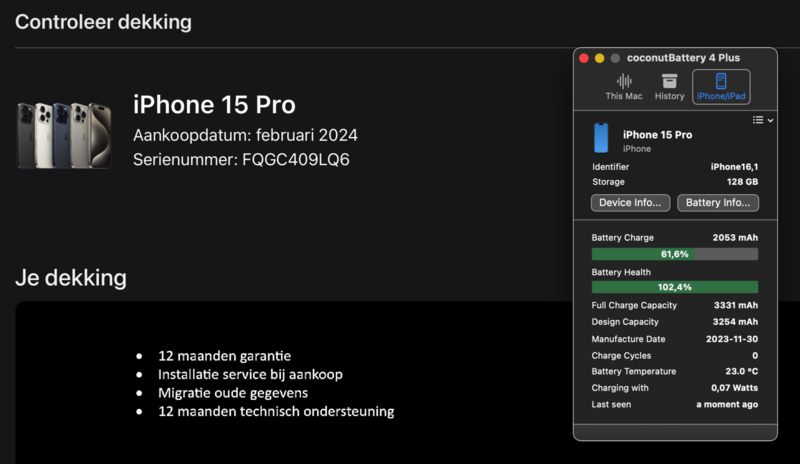Click the Battery Health 102,4% bar
800x464 pixels.
point(674,287)
